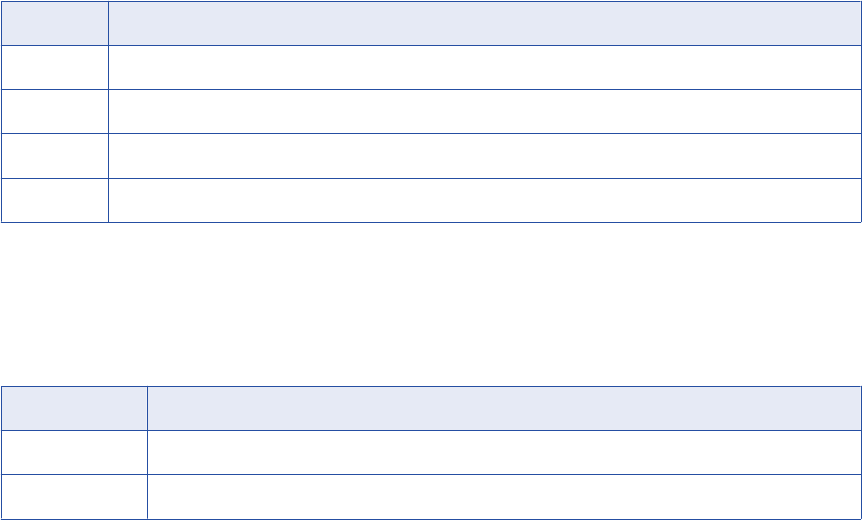
Task: Click the upper table's bottom border line
Action: point(430,221)
